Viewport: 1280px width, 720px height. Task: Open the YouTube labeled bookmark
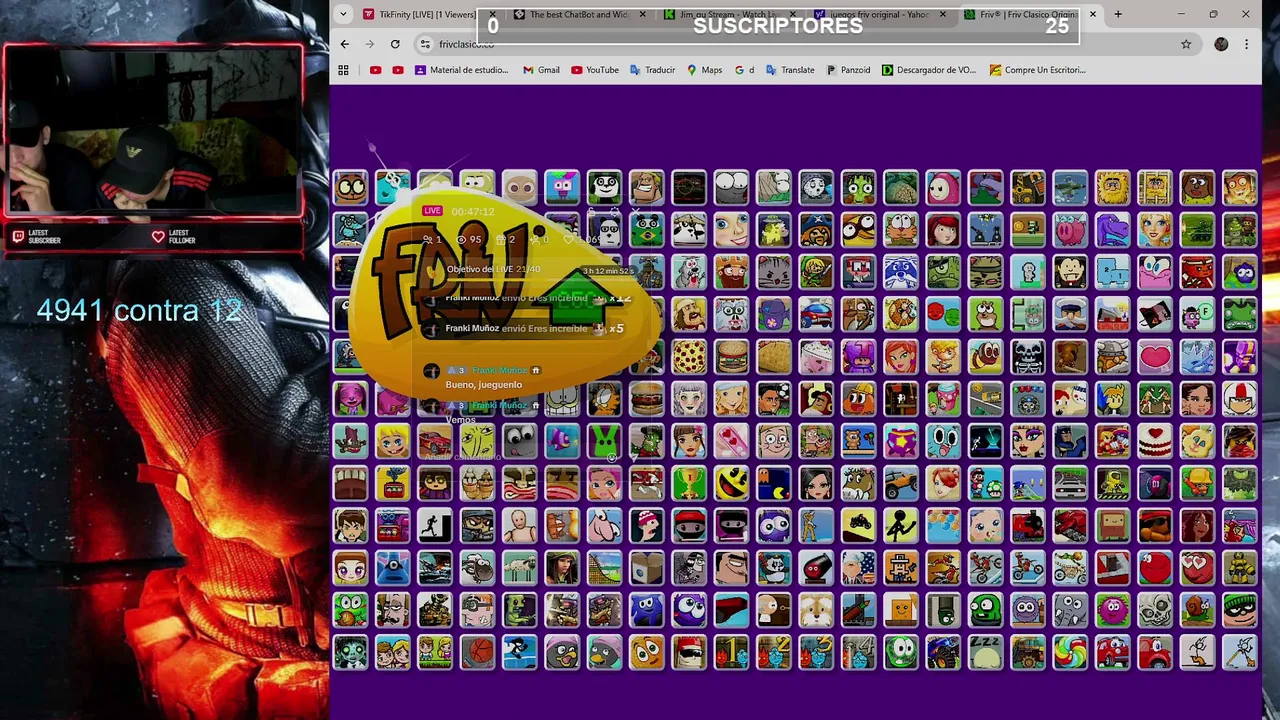(x=595, y=70)
